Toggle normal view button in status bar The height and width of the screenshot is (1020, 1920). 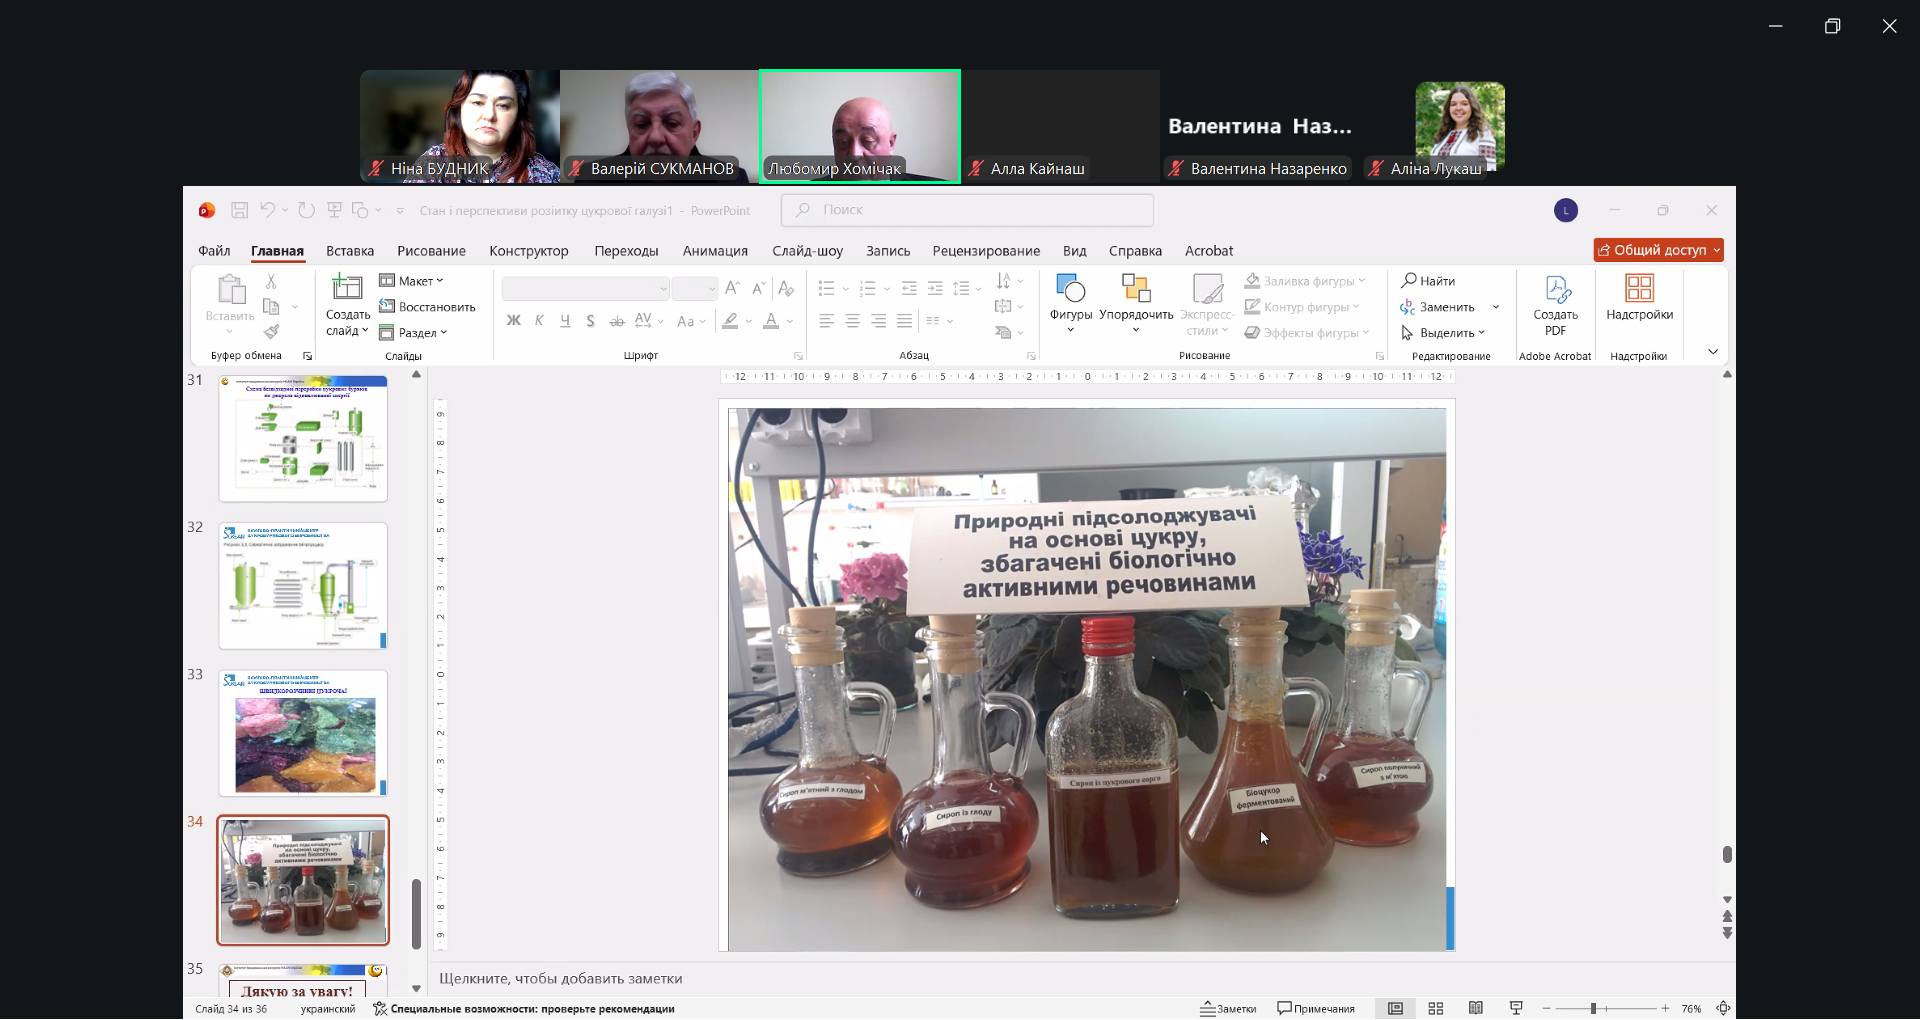pos(1395,1008)
